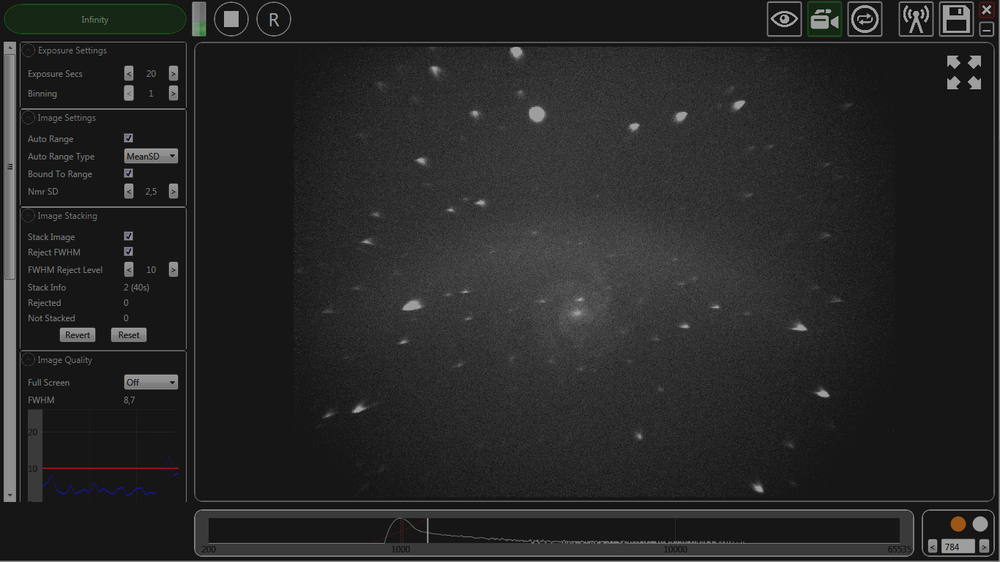Click the left panel scrollbar down arrow
This screenshot has width=1000, height=562.
point(10,496)
